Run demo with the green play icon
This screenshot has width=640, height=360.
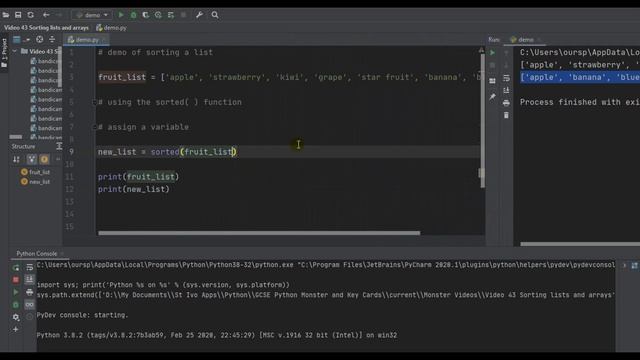(121, 15)
